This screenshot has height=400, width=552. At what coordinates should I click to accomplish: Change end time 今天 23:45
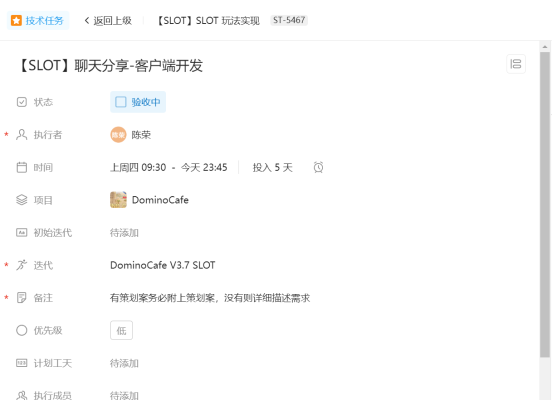tap(204, 167)
